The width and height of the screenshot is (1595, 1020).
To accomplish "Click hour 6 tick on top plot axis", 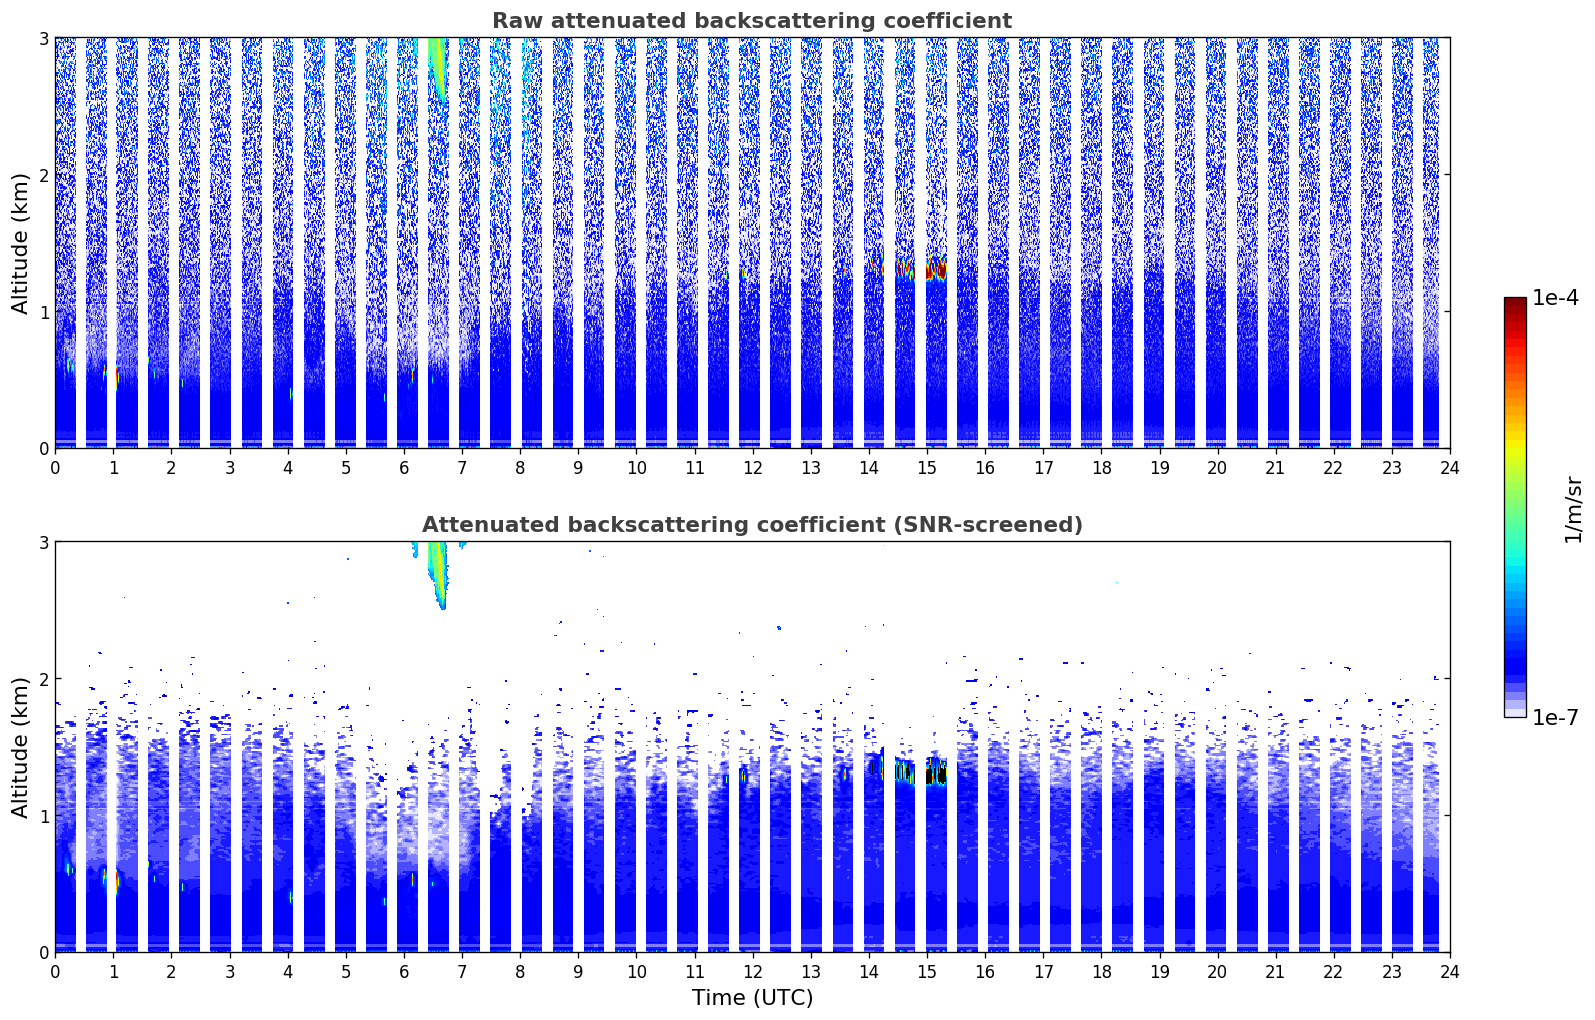I will tap(404, 468).
